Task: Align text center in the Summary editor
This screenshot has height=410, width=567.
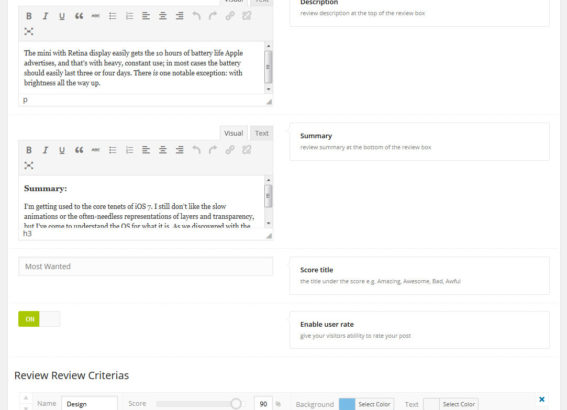Action: point(163,150)
